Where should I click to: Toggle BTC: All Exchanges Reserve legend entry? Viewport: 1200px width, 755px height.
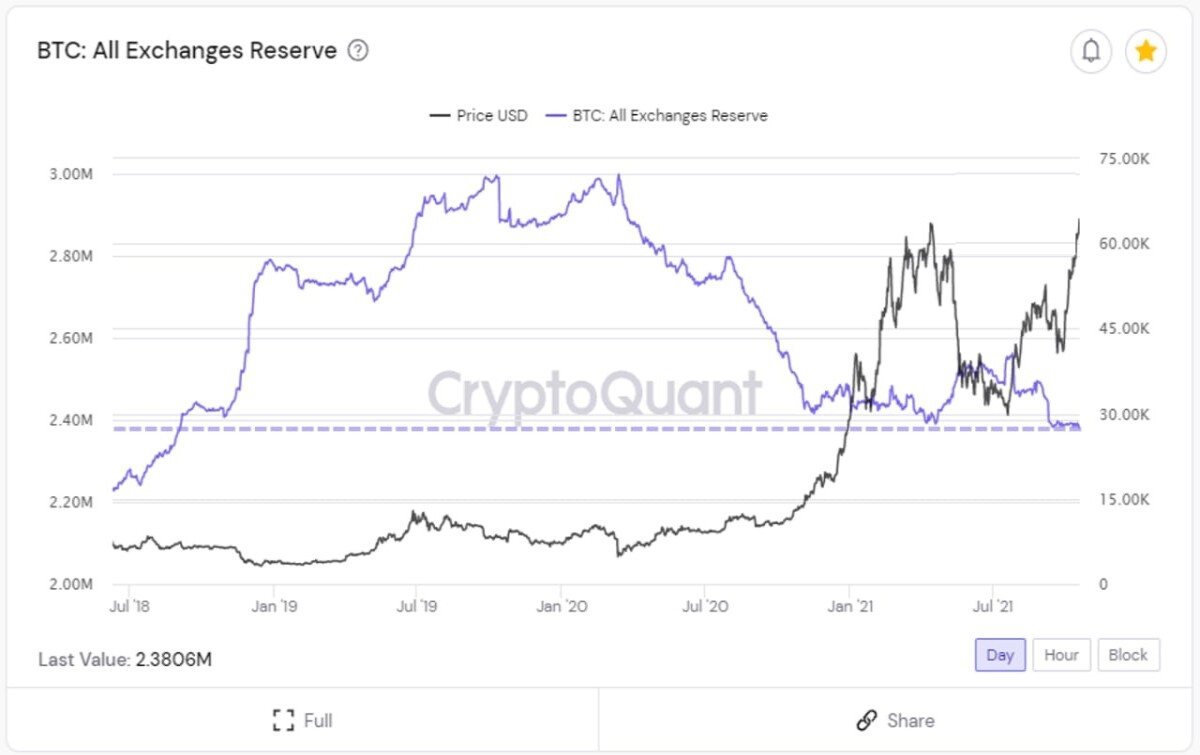(x=657, y=115)
